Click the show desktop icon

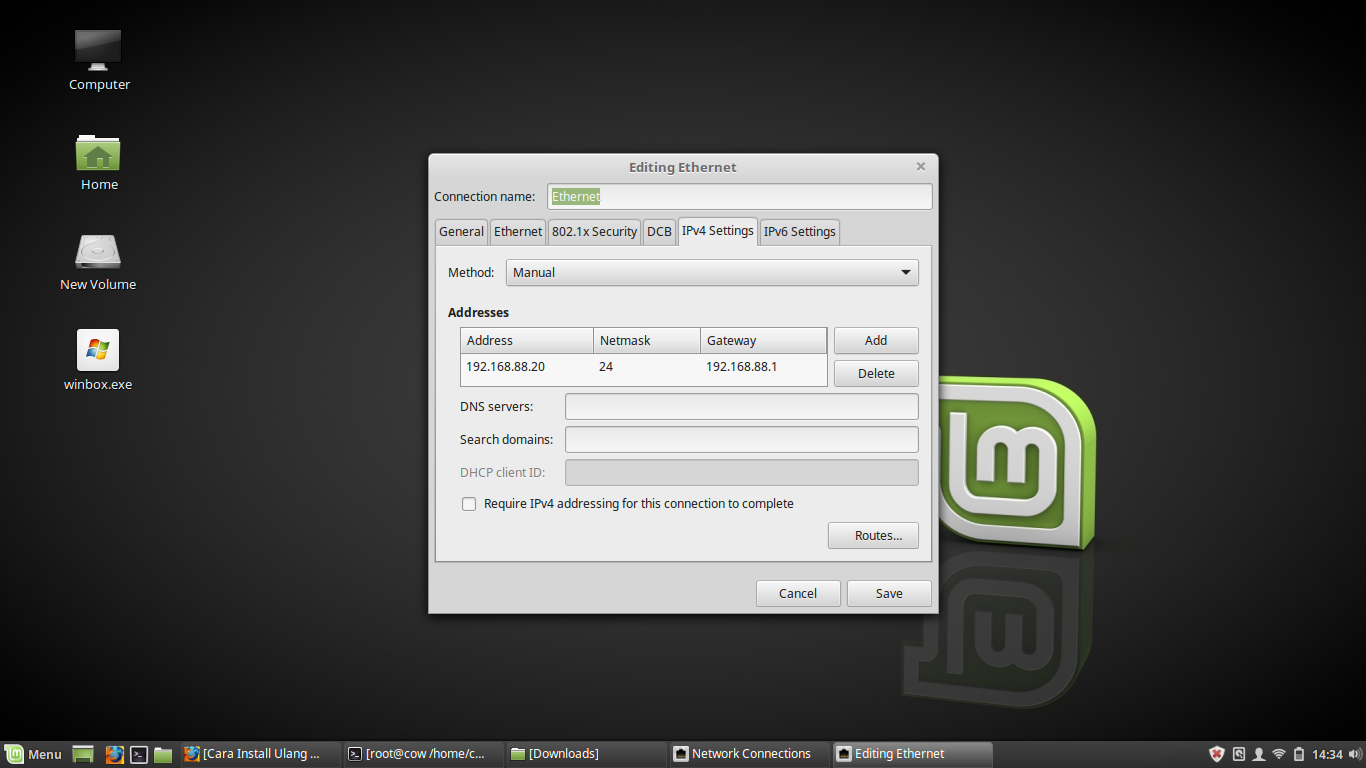(82, 753)
